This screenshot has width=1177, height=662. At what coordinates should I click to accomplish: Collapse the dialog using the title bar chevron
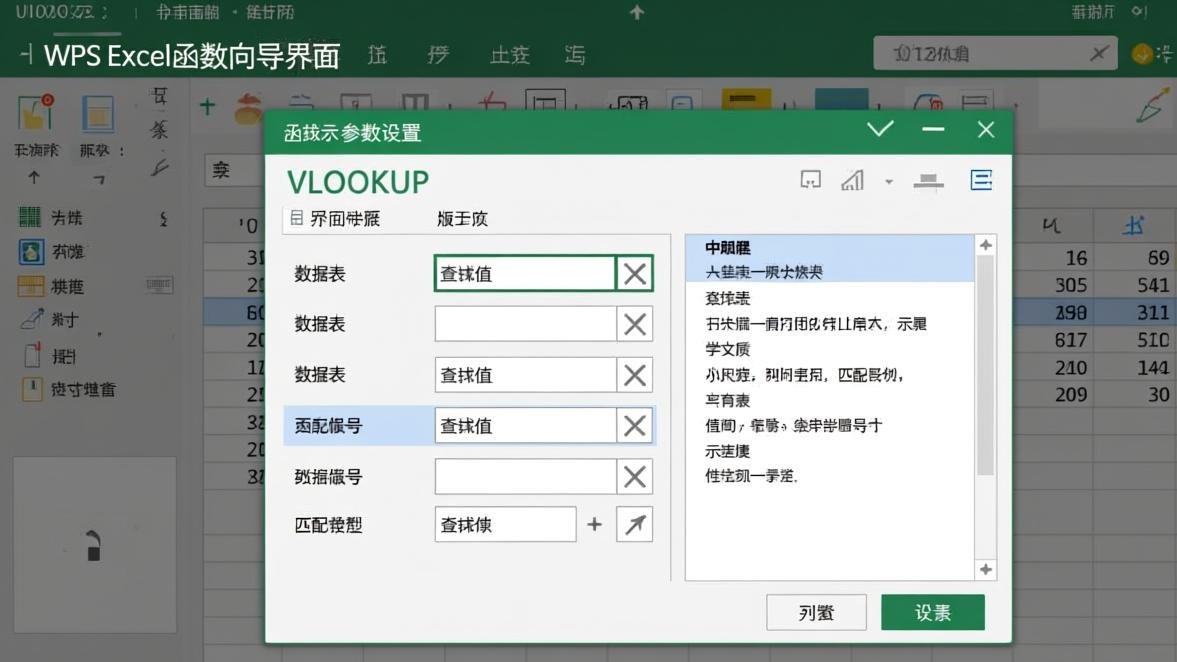880,129
